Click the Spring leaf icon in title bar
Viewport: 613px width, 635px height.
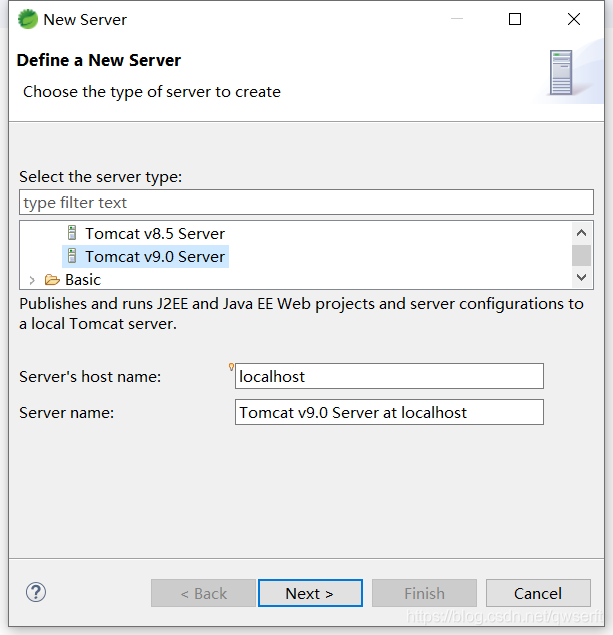point(28,19)
